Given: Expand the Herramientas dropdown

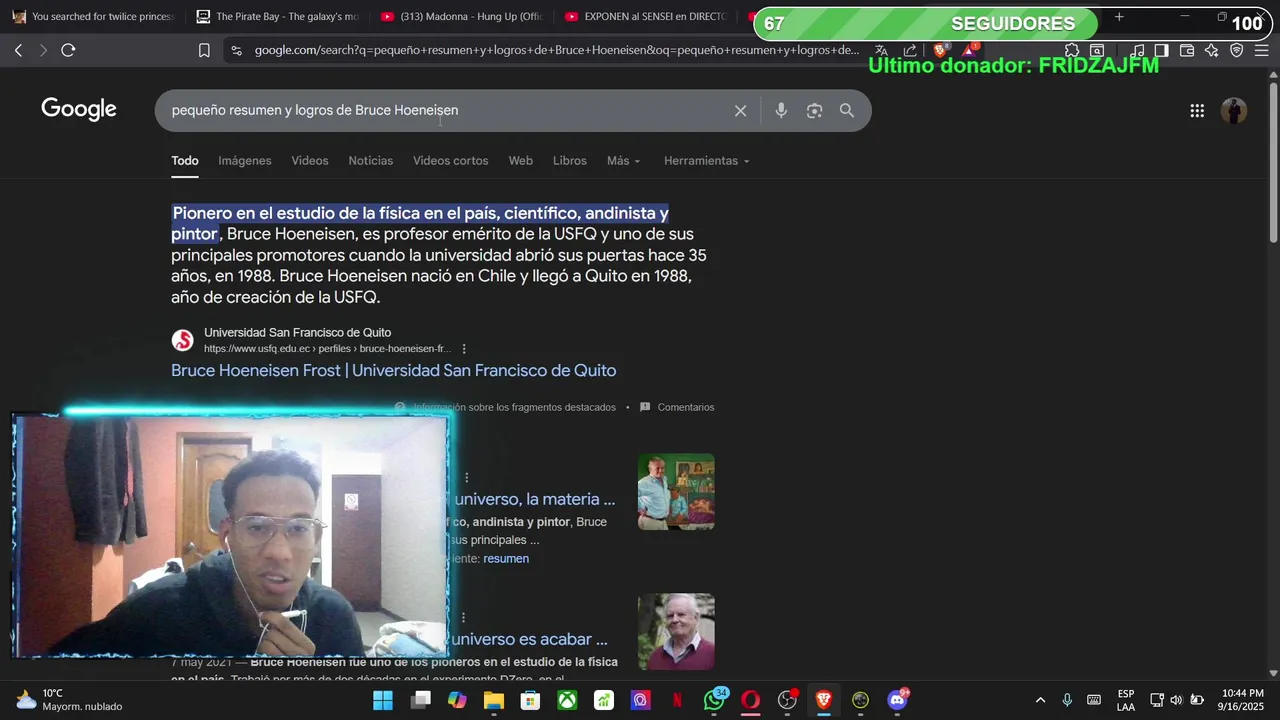Looking at the screenshot, I should pos(707,161).
